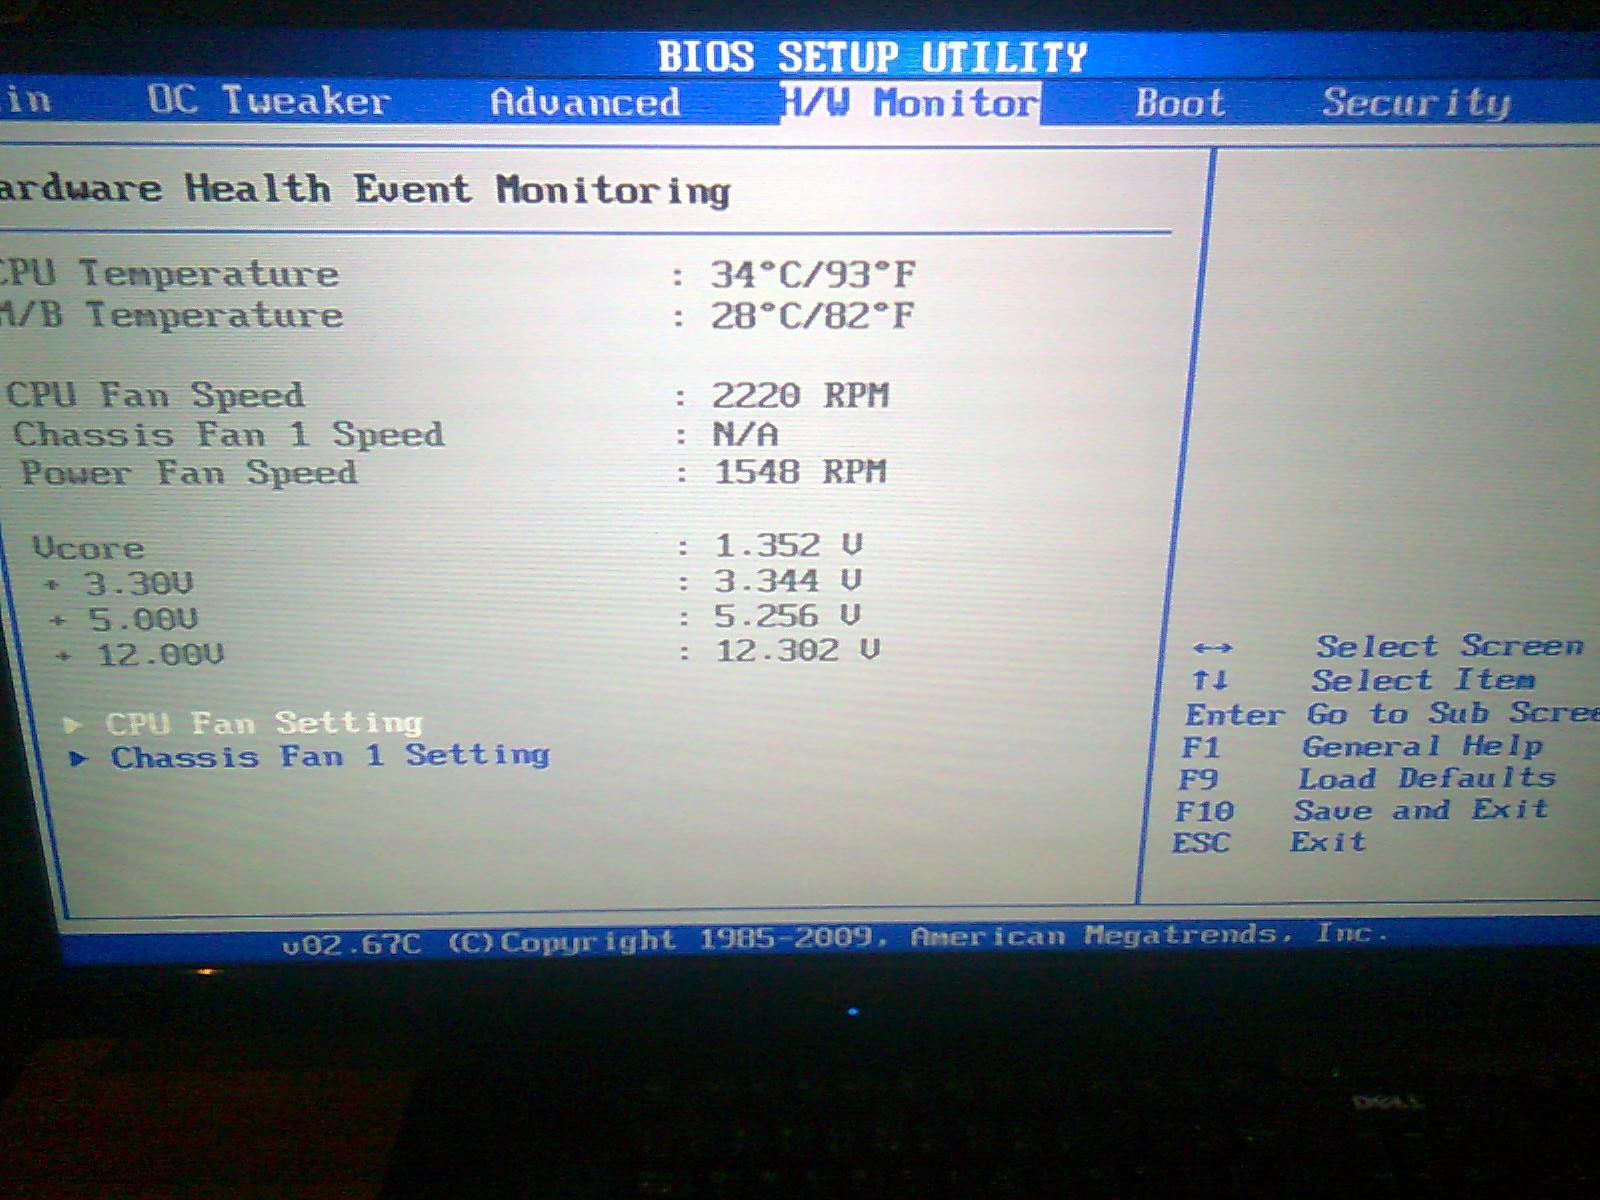Viewport: 1600px width, 1200px height.
Task: Click the 5.256 V reading
Action: coord(788,616)
